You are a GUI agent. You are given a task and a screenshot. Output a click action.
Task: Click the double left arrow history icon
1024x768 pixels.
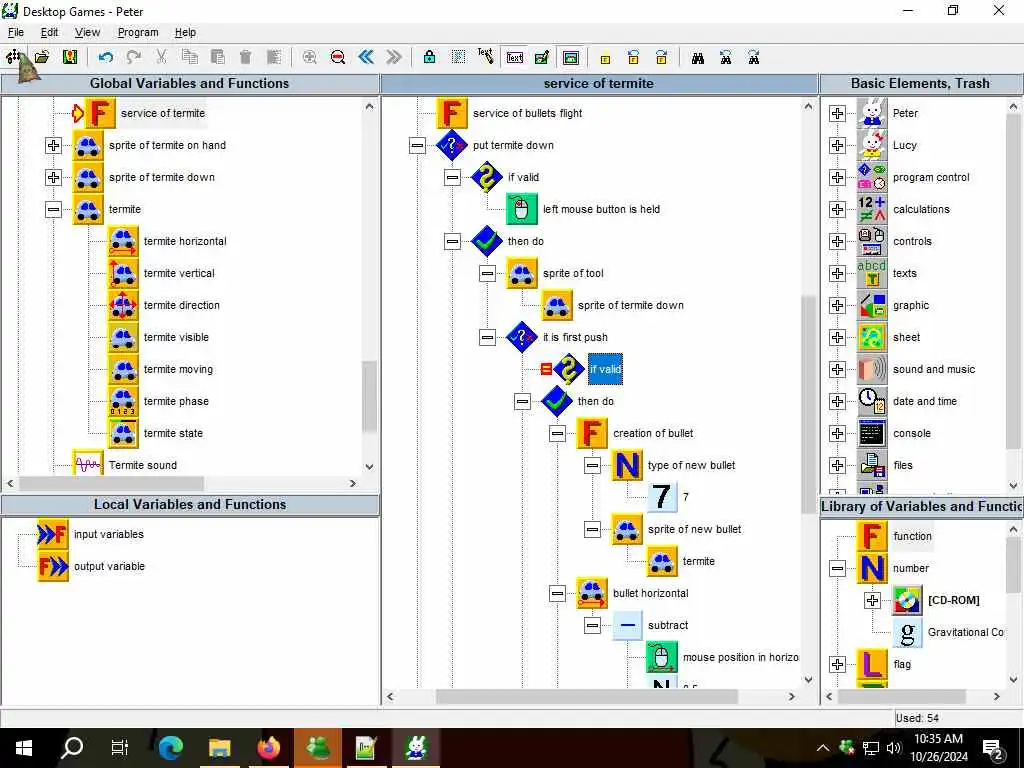click(366, 57)
